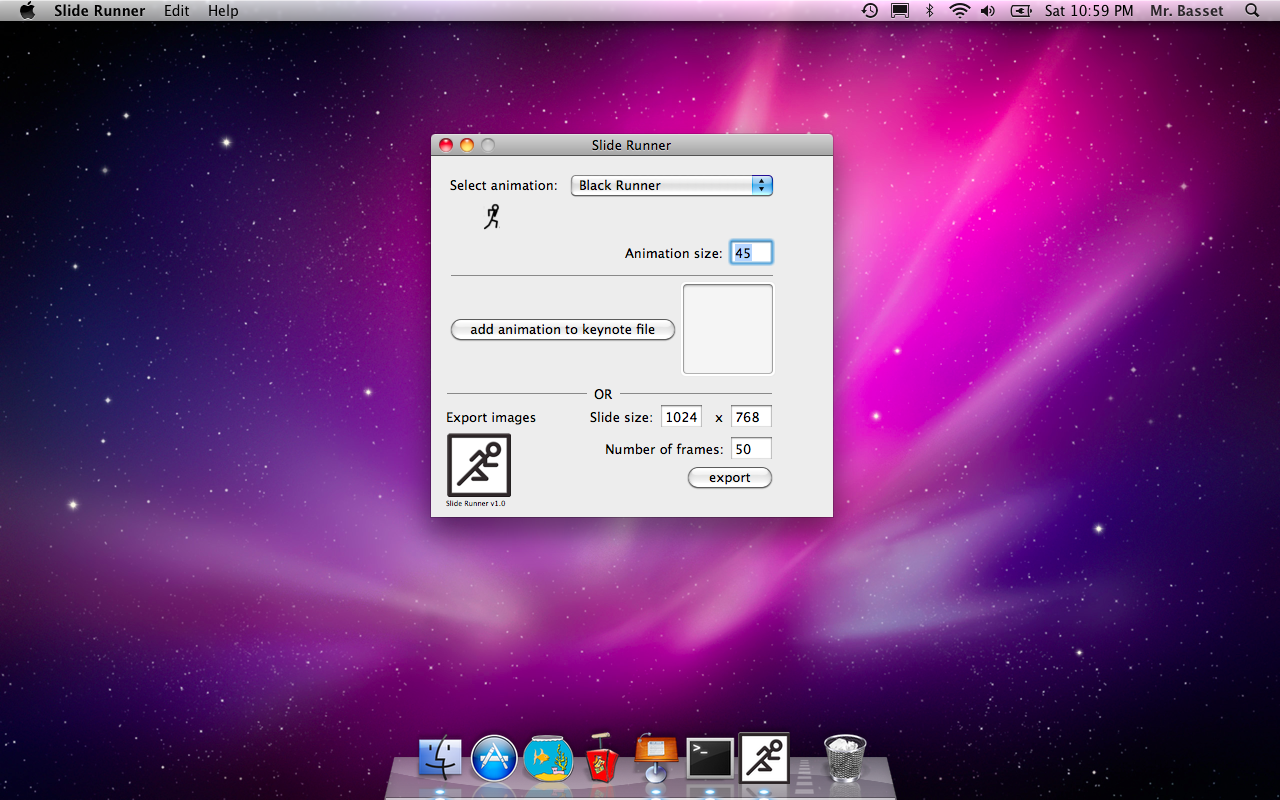Image resolution: width=1280 pixels, height=800 pixels.
Task: Launch Terminal from the dock
Action: point(710,759)
